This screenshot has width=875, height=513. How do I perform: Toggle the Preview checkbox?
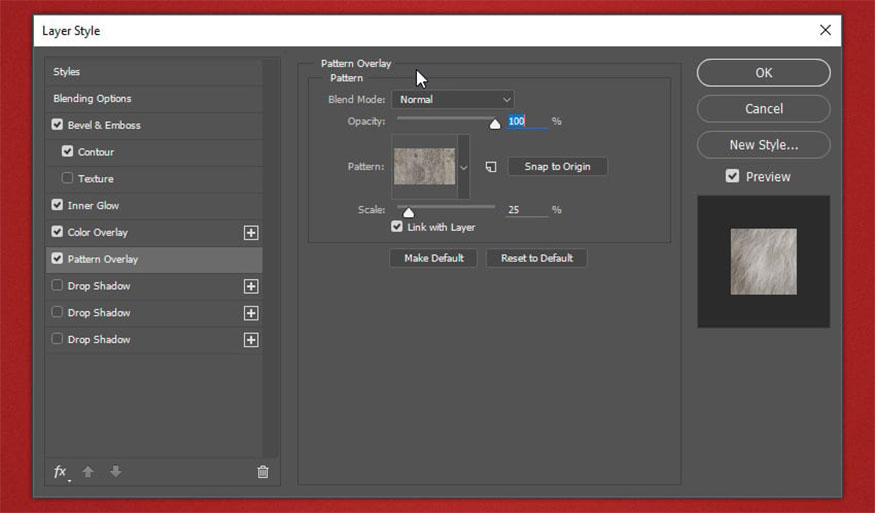[733, 176]
